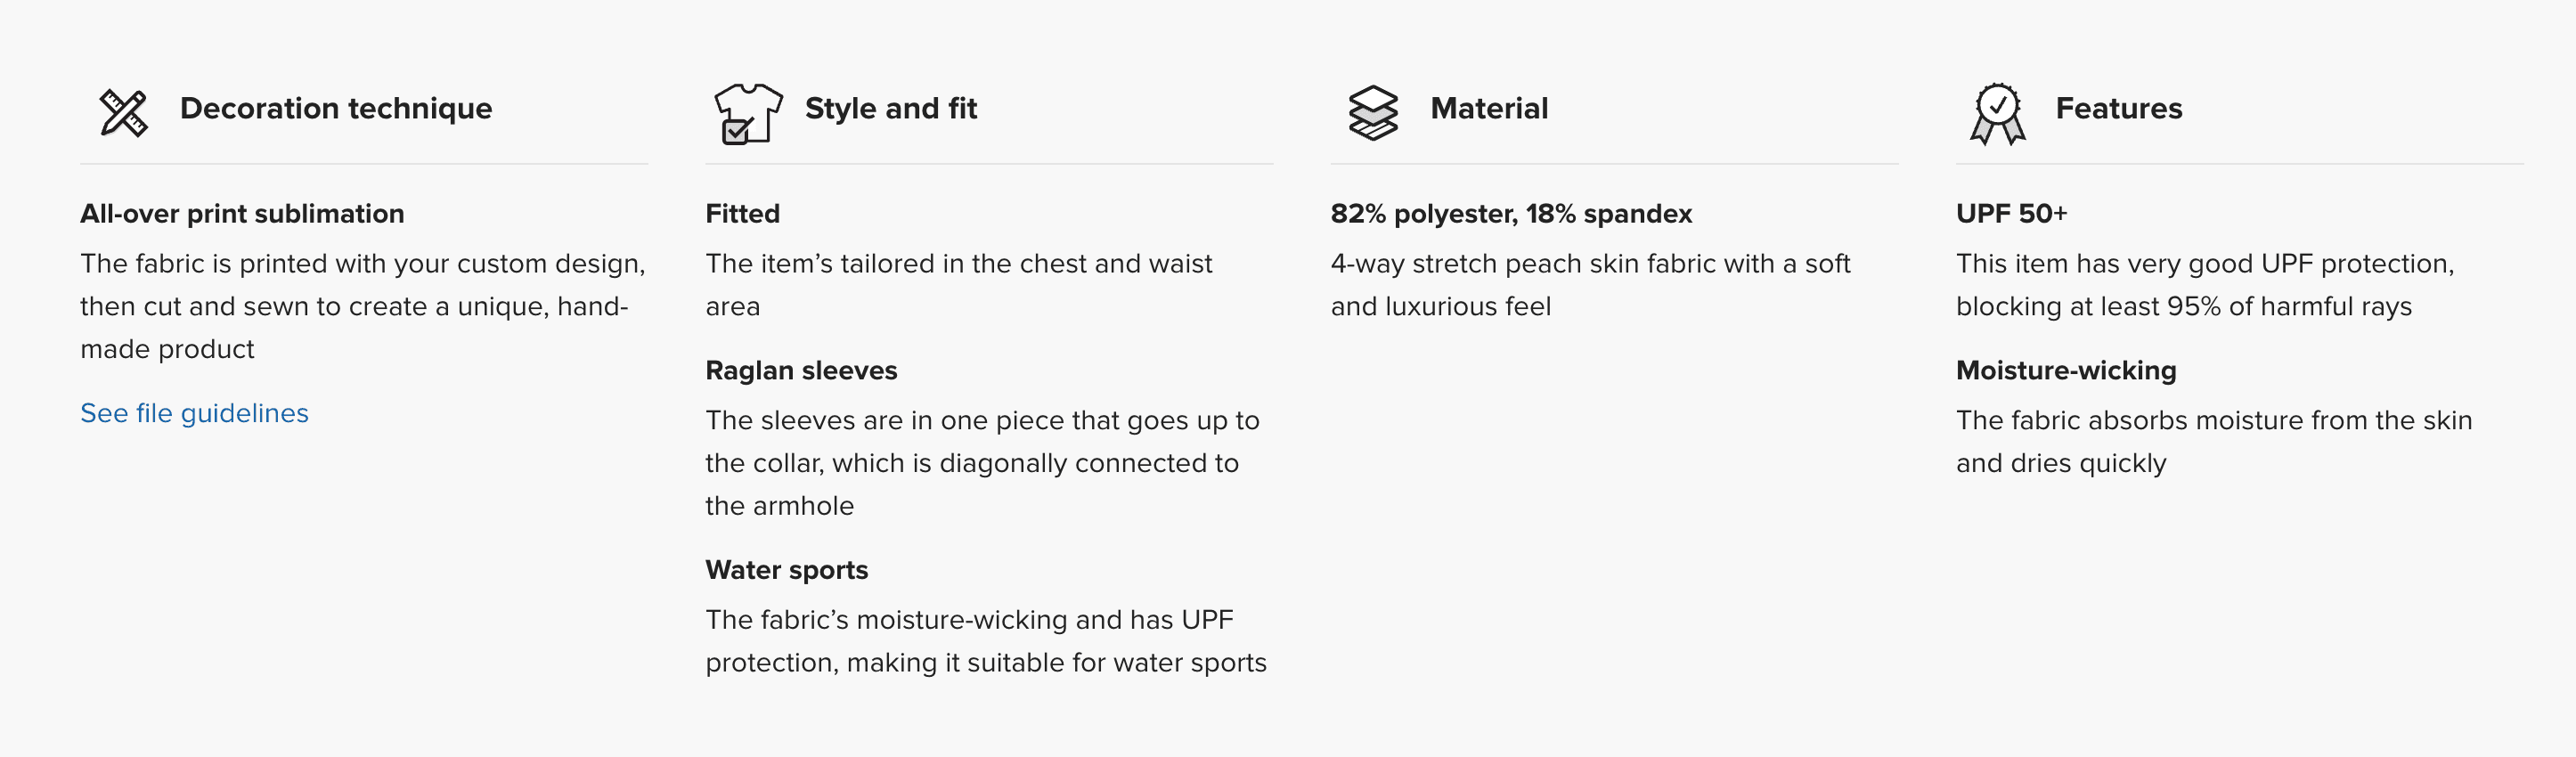Open the See file guidelines link
This screenshot has height=757, width=2576.
click(x=194, y=413)
